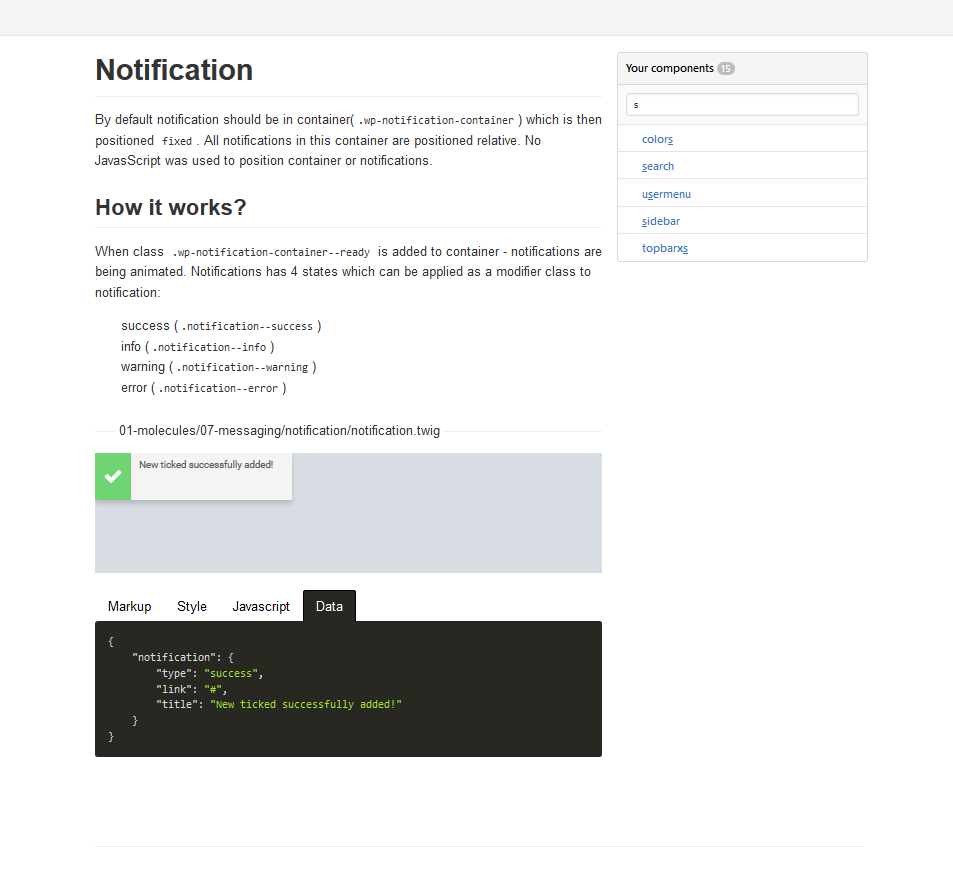Viewport: 953px width, 881px height.
Task: Open the colors component link
Action: (x=657, y=139)
